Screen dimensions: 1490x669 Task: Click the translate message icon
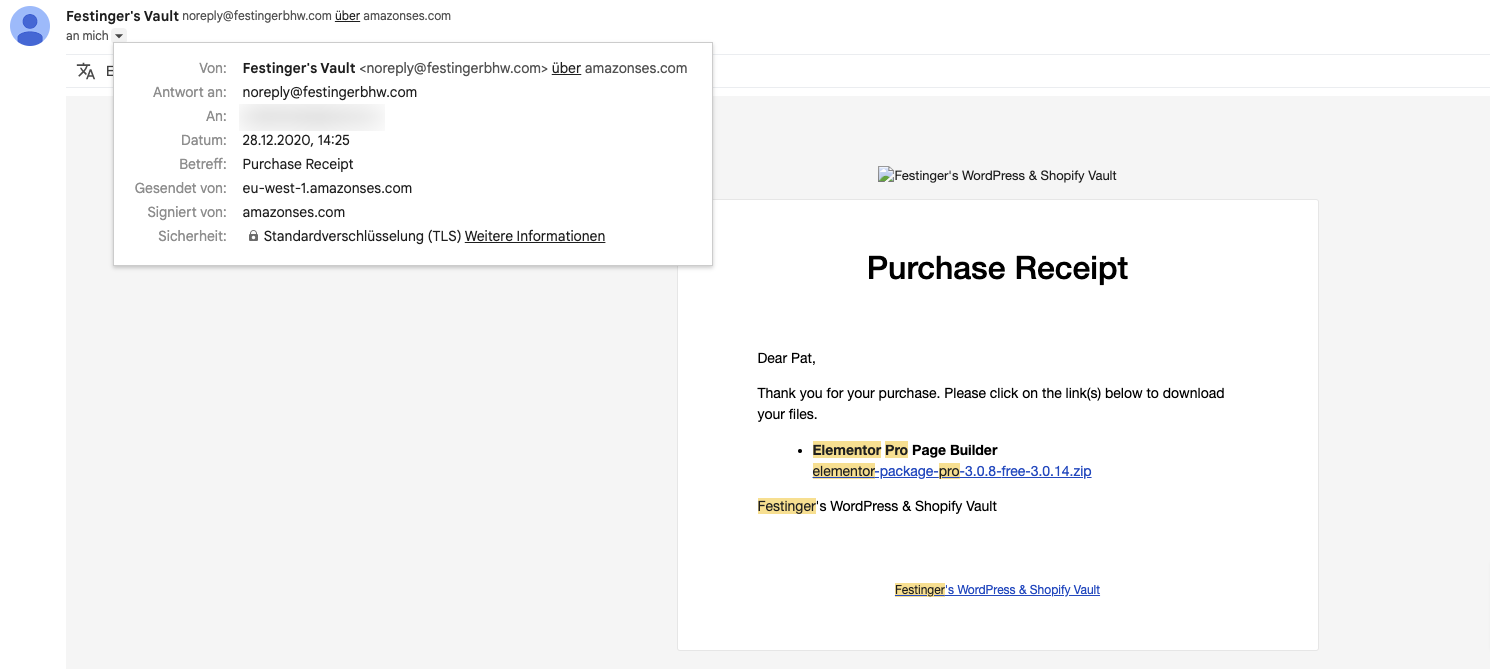click(86, 71)
